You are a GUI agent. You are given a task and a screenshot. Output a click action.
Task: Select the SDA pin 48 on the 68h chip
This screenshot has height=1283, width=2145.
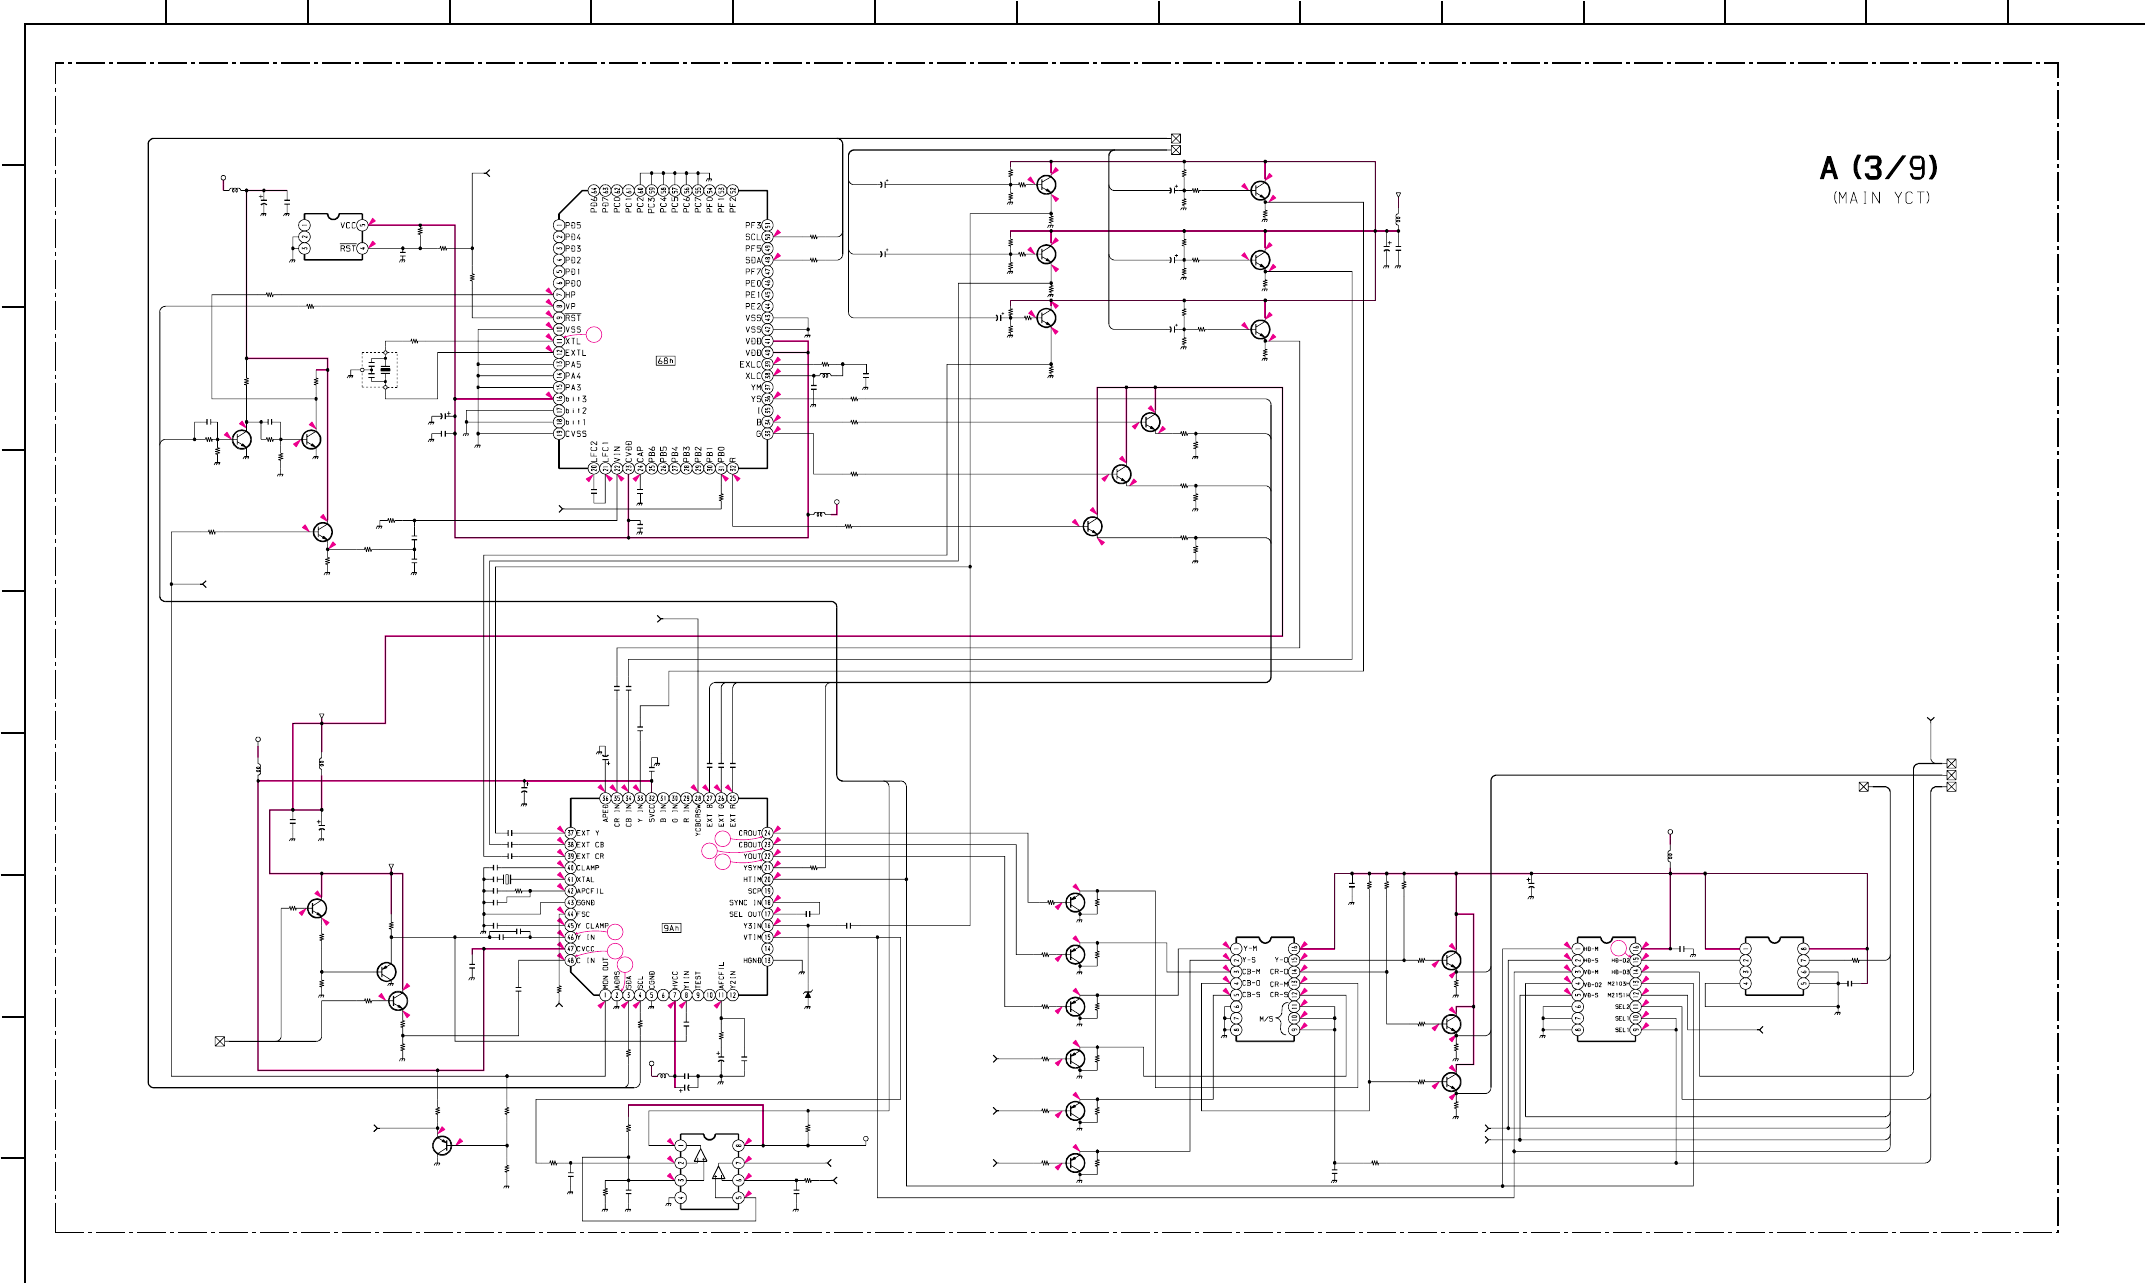[x=767, y=260]
